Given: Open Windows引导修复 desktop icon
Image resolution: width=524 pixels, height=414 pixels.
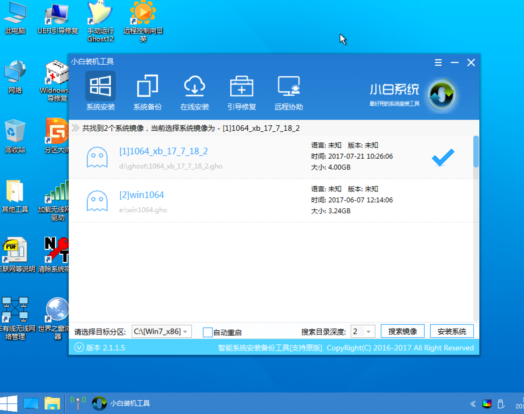Looking at the screenshot, I should click(55, 81).
